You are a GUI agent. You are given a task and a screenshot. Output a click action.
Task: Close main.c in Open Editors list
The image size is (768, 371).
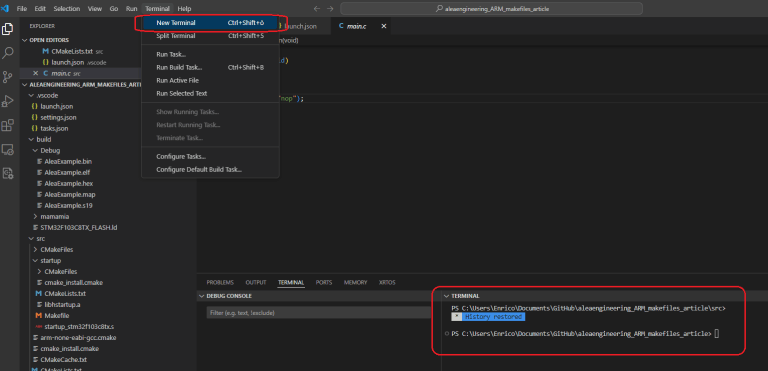tap(35, 73)
